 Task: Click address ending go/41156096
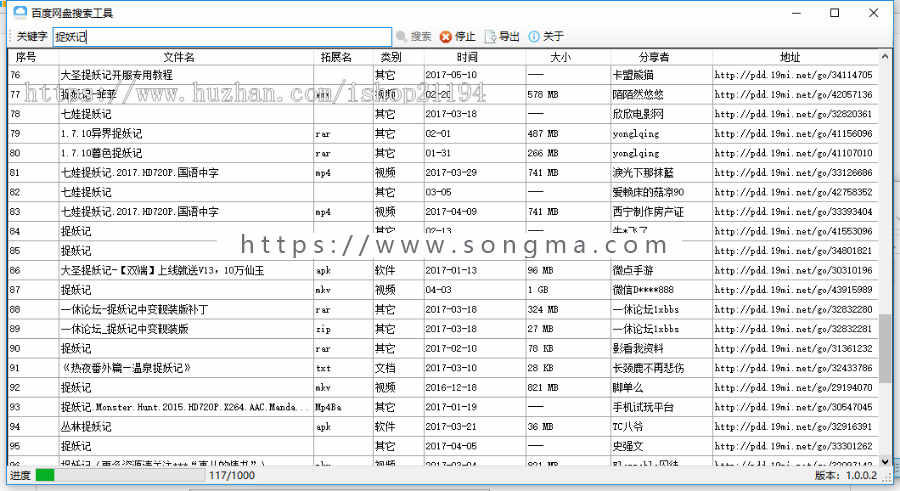(x=793, y=133)
